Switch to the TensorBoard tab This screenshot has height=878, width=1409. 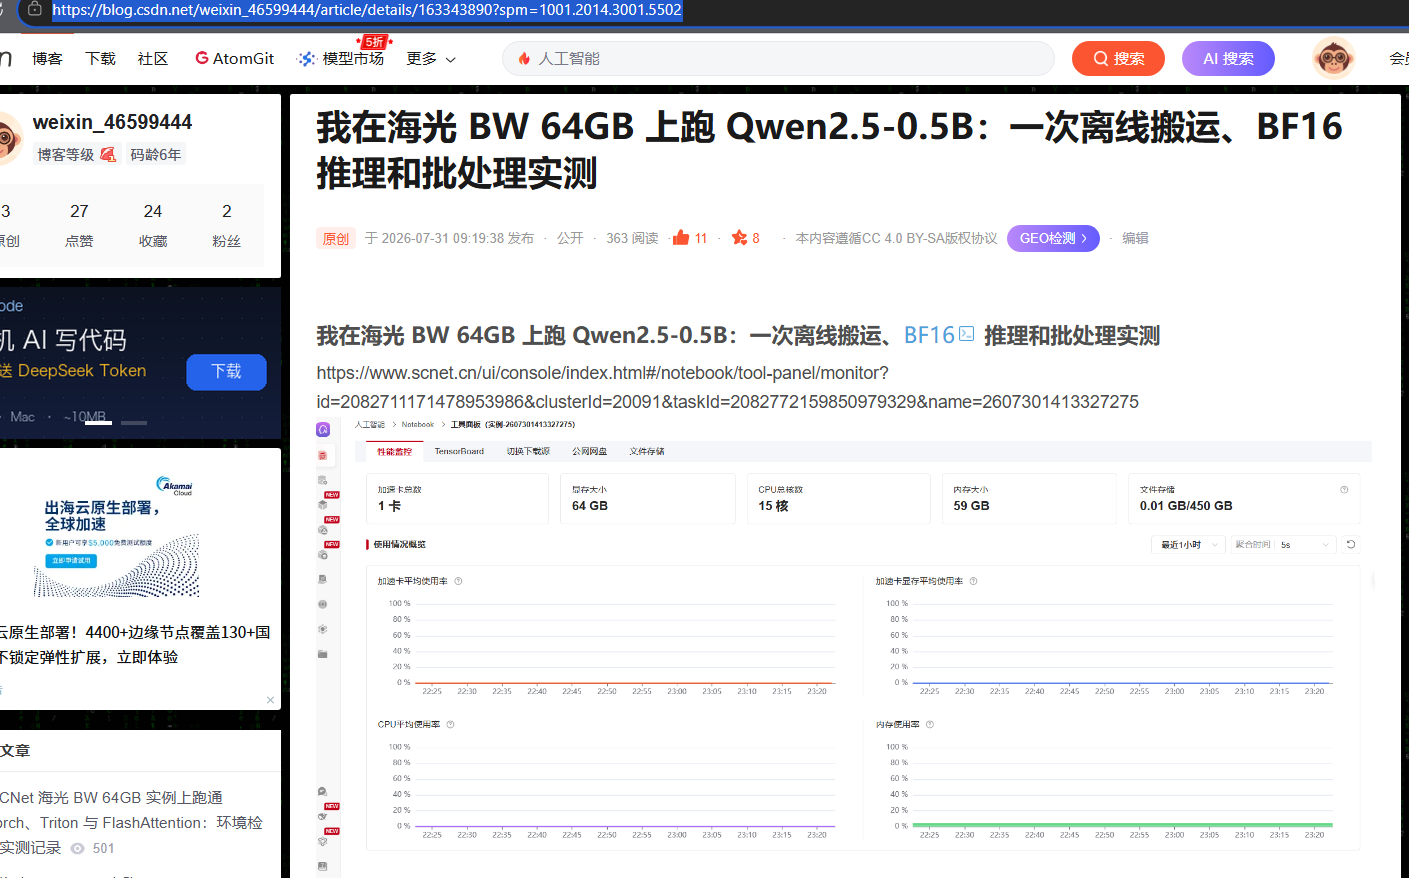[x=459, y=451]
